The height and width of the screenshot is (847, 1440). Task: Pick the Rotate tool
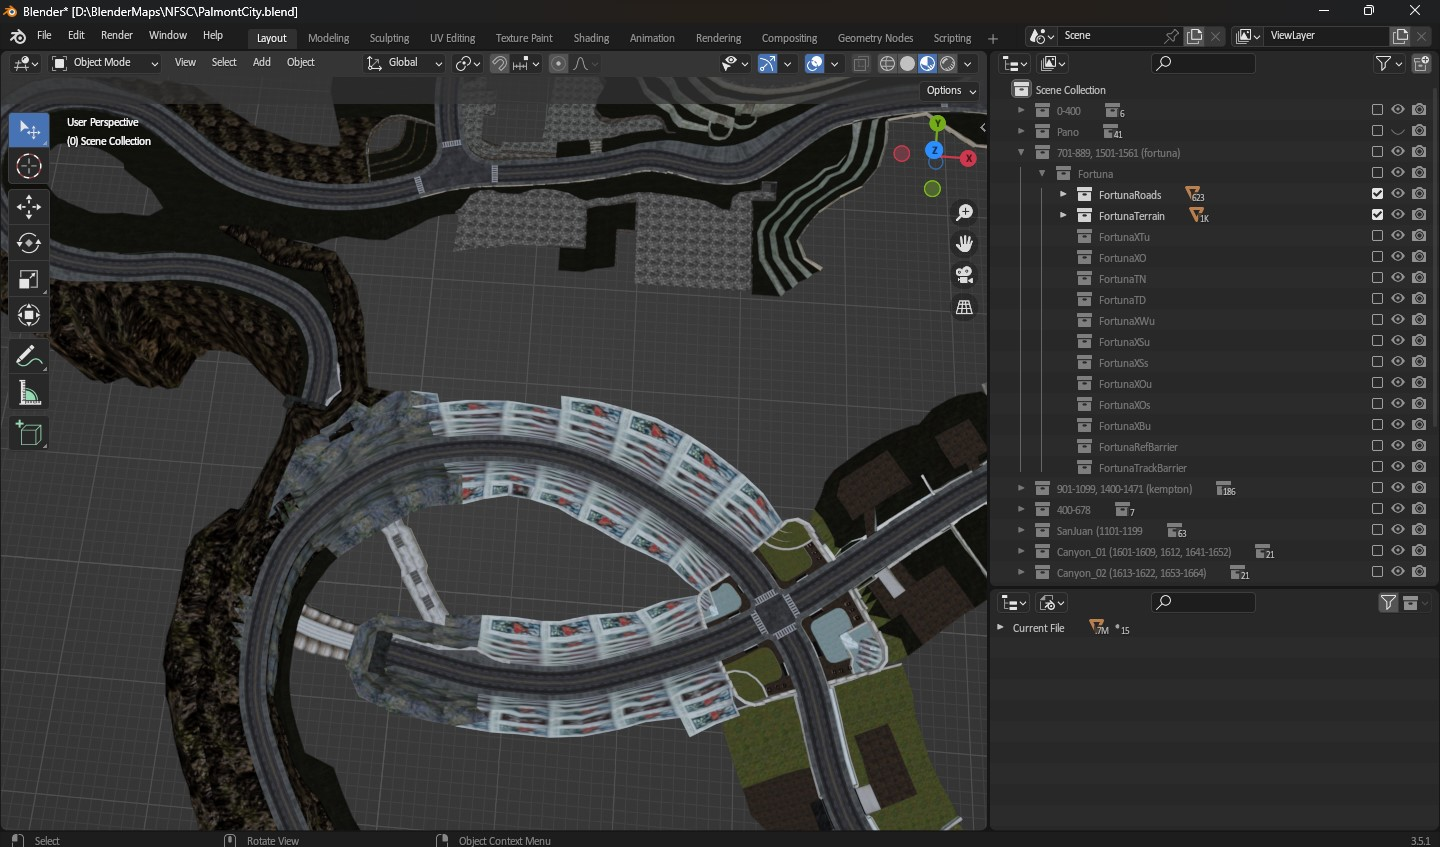click(x=29, y=243)
